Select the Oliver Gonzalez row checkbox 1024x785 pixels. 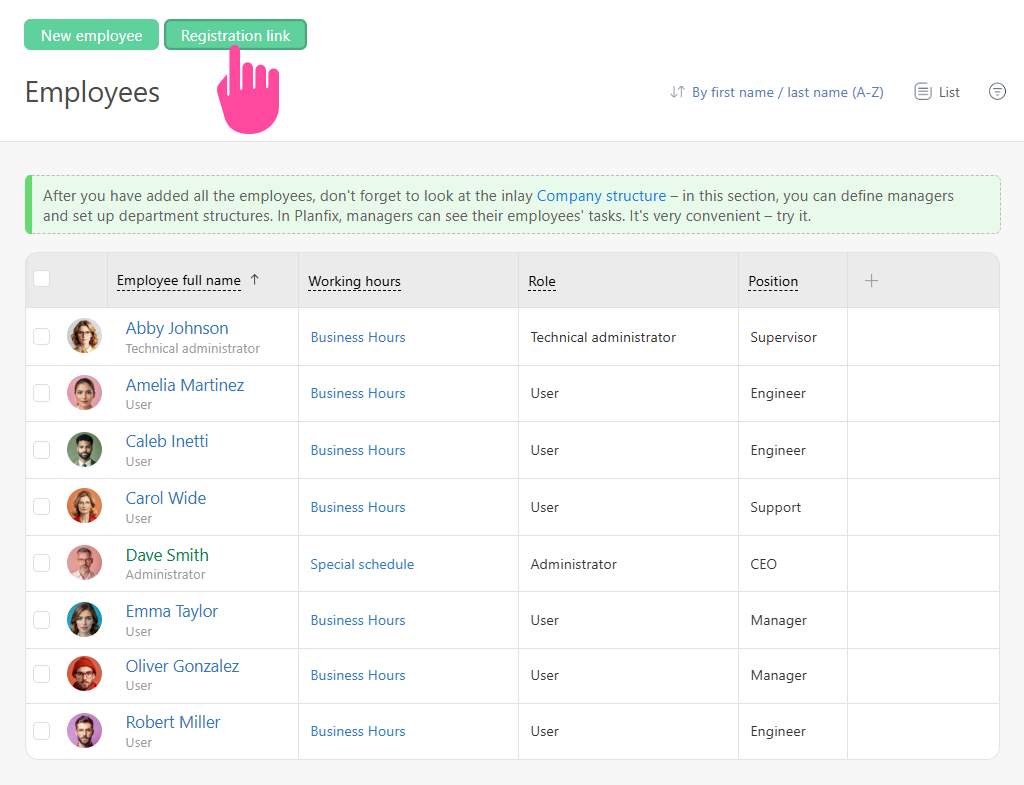pos(42,674)
